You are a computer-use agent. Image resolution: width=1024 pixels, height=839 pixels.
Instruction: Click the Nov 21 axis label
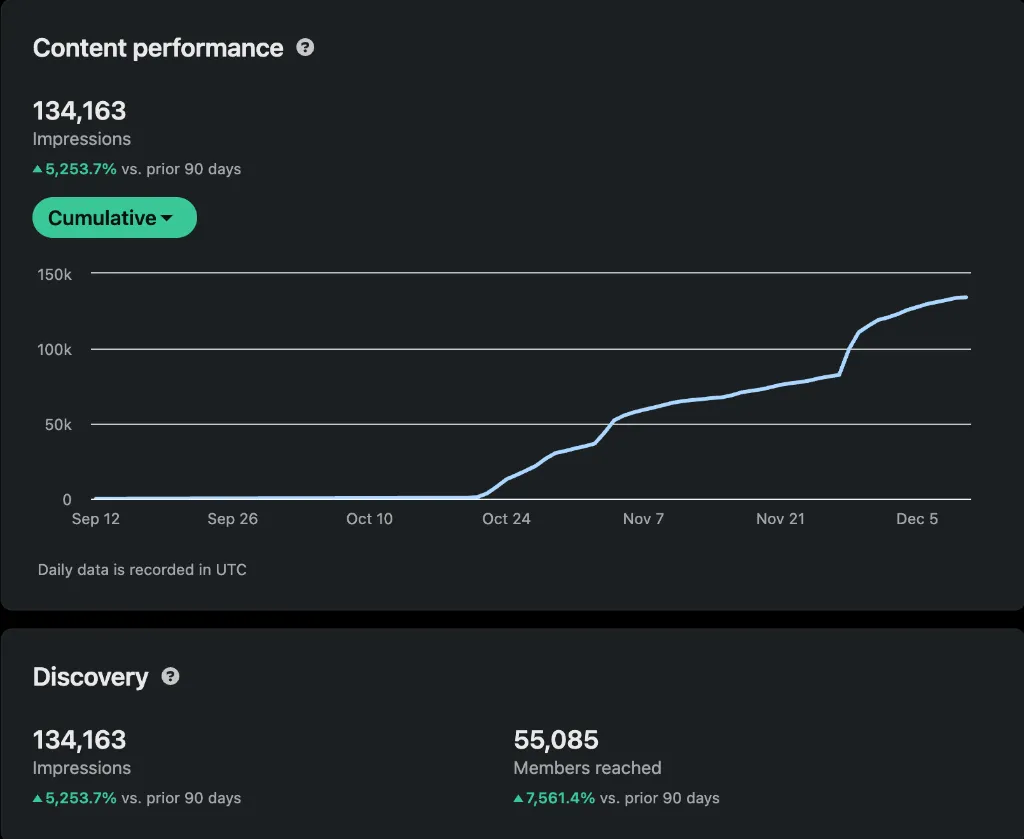coord(780,519)
